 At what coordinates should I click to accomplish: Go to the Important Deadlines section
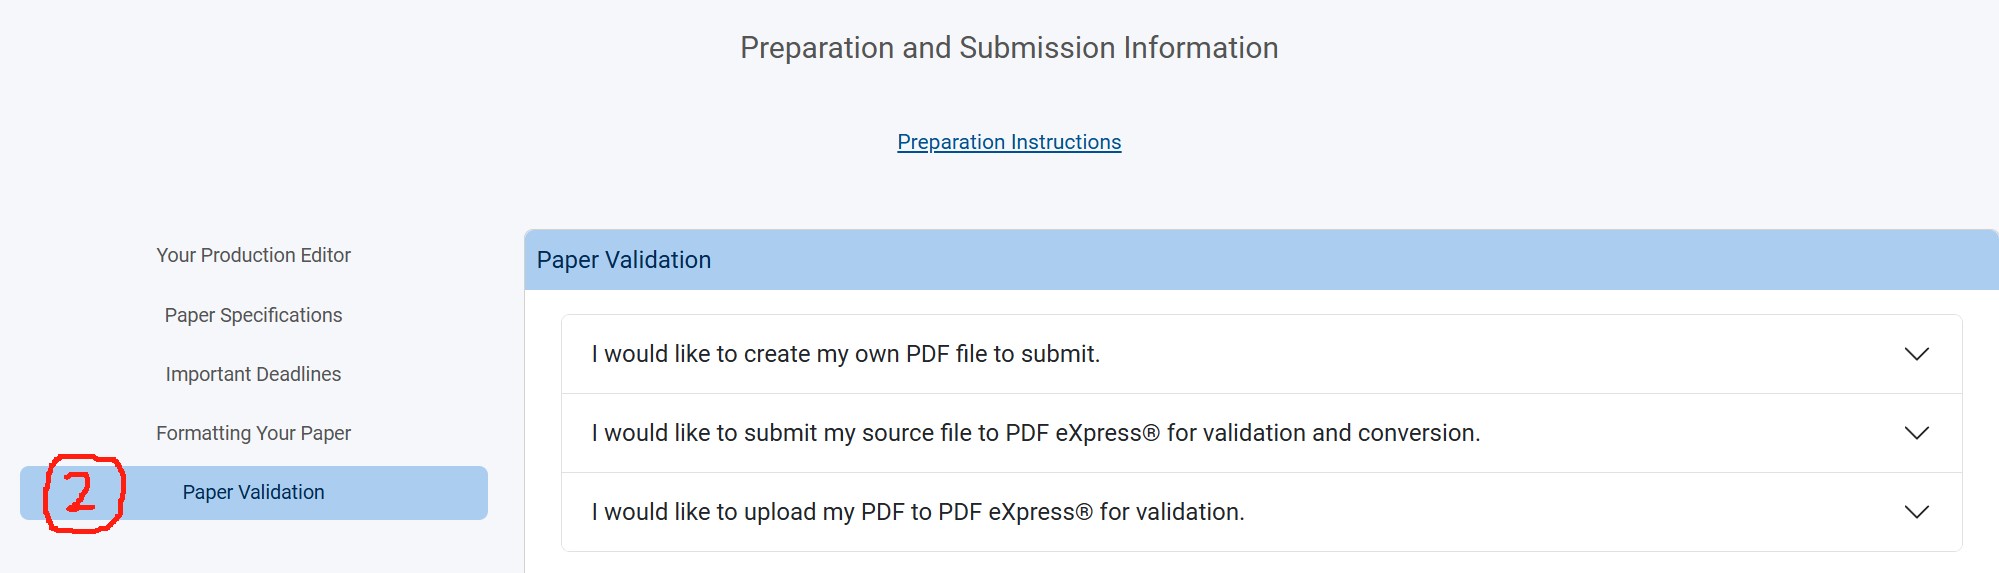253,374
